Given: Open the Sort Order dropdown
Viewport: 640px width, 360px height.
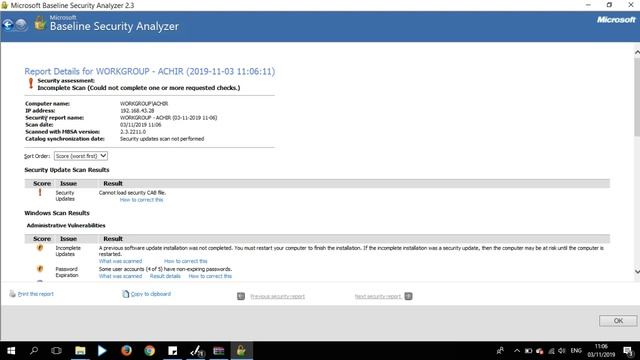Looking at the screenshot, I should pos(81,156).
